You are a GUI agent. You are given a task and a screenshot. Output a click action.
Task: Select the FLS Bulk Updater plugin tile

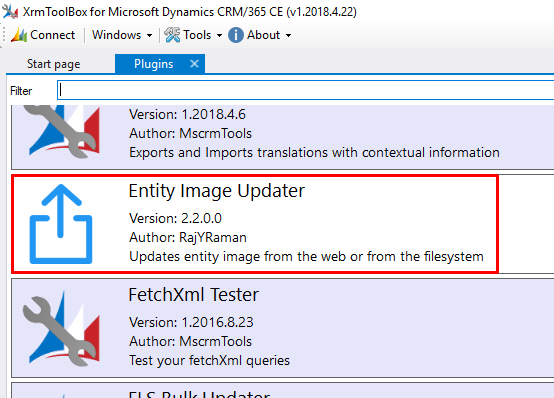pyautogui.click(x=283, y=390)
